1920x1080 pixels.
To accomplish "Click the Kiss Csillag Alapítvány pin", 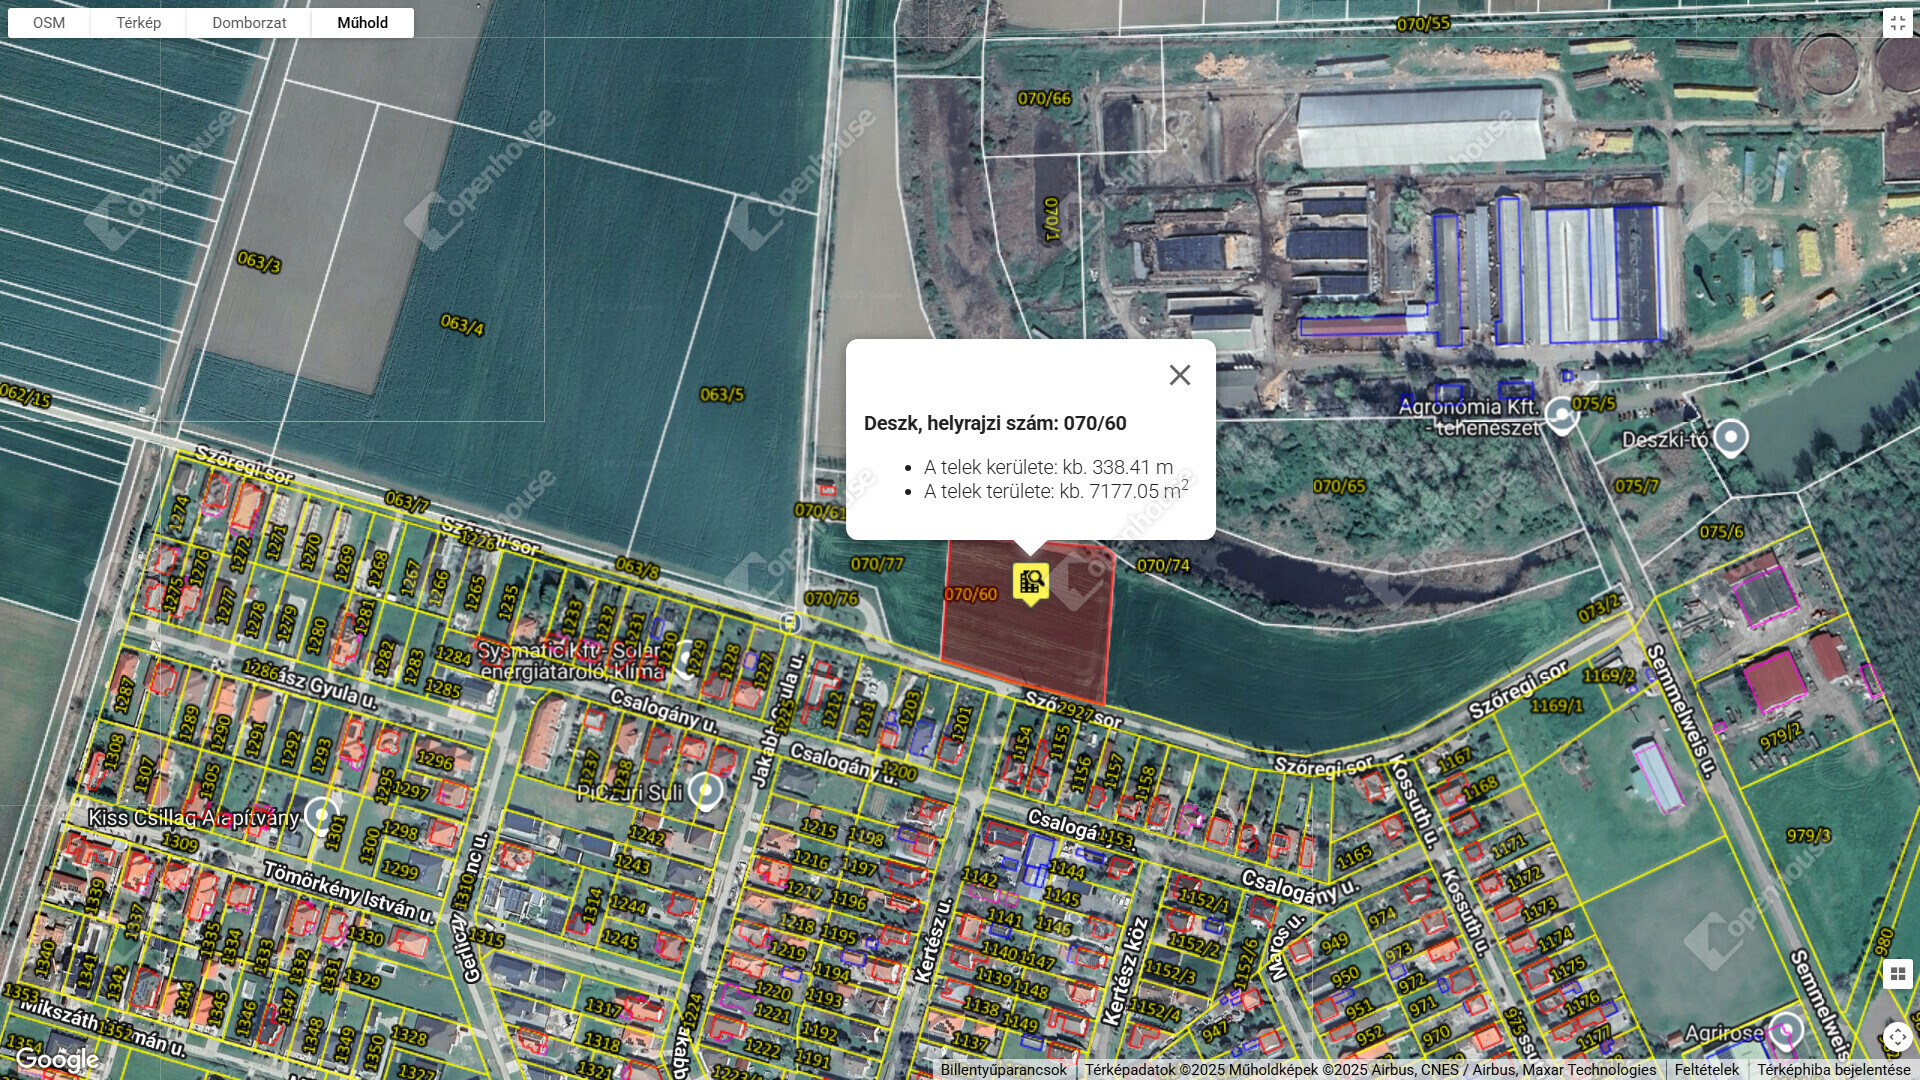I will [x=320, y=815].
